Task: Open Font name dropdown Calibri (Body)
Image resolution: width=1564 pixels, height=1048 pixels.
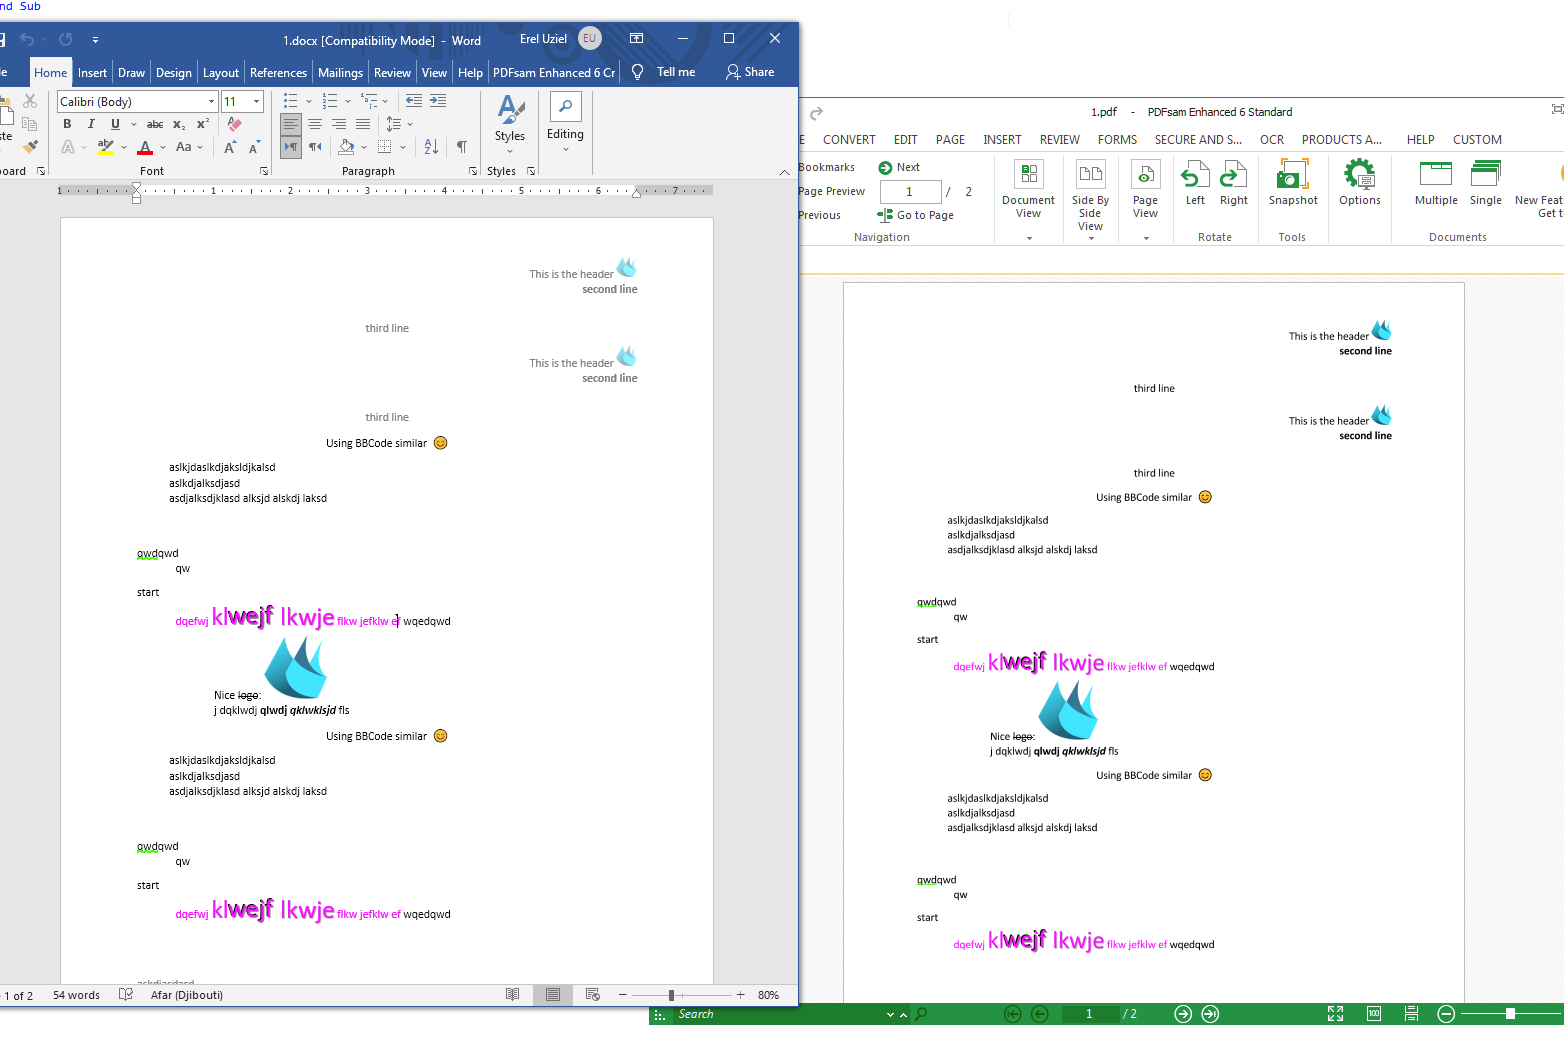Action: [212, 101]
